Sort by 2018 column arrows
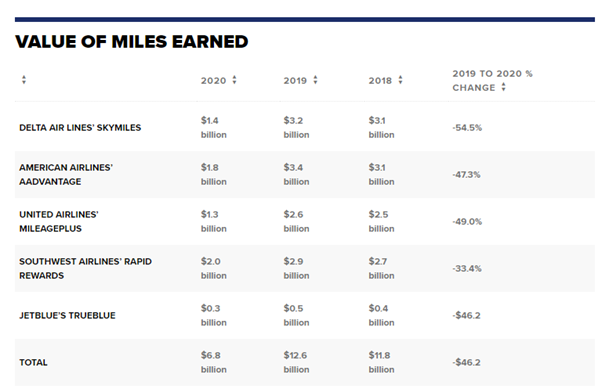602x389 pixels. click(x=400, y=80)
